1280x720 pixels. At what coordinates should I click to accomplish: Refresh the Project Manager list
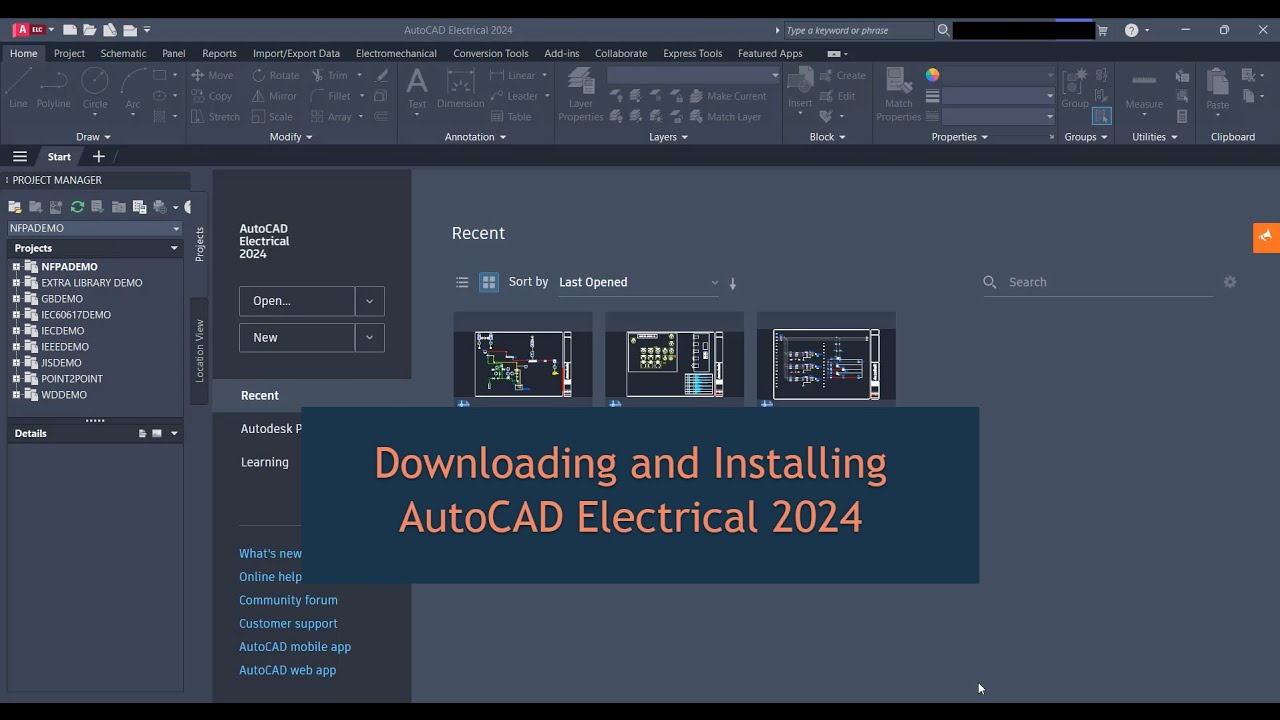(77, 207)
